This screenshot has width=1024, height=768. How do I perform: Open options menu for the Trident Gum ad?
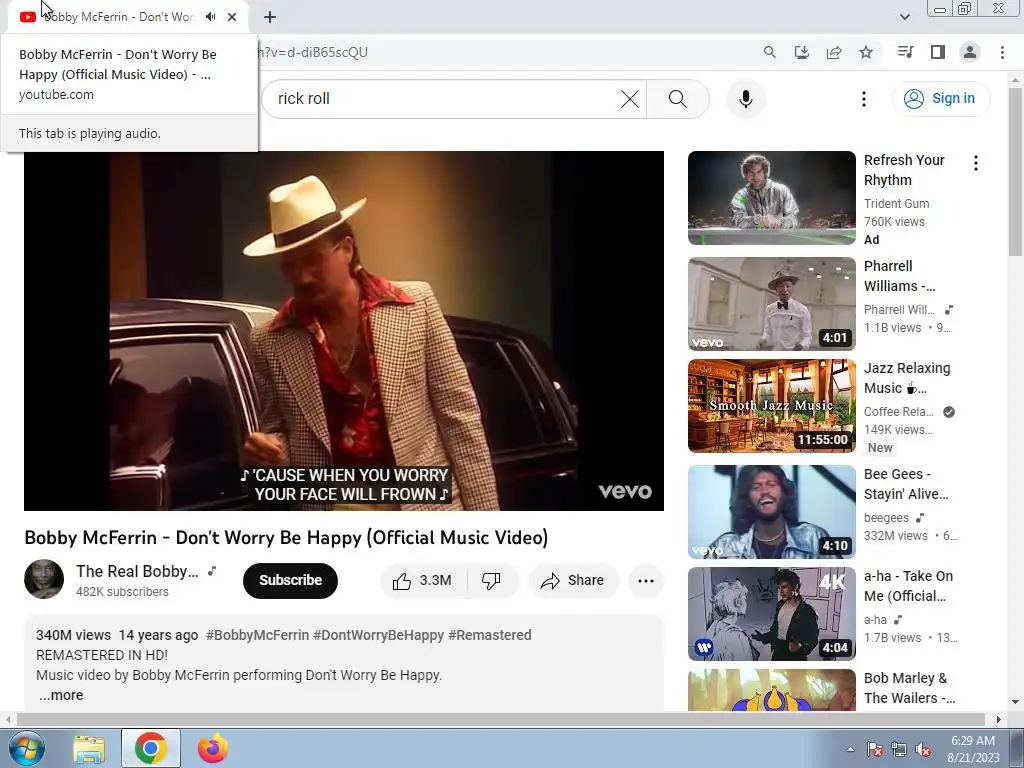(976, 163)
